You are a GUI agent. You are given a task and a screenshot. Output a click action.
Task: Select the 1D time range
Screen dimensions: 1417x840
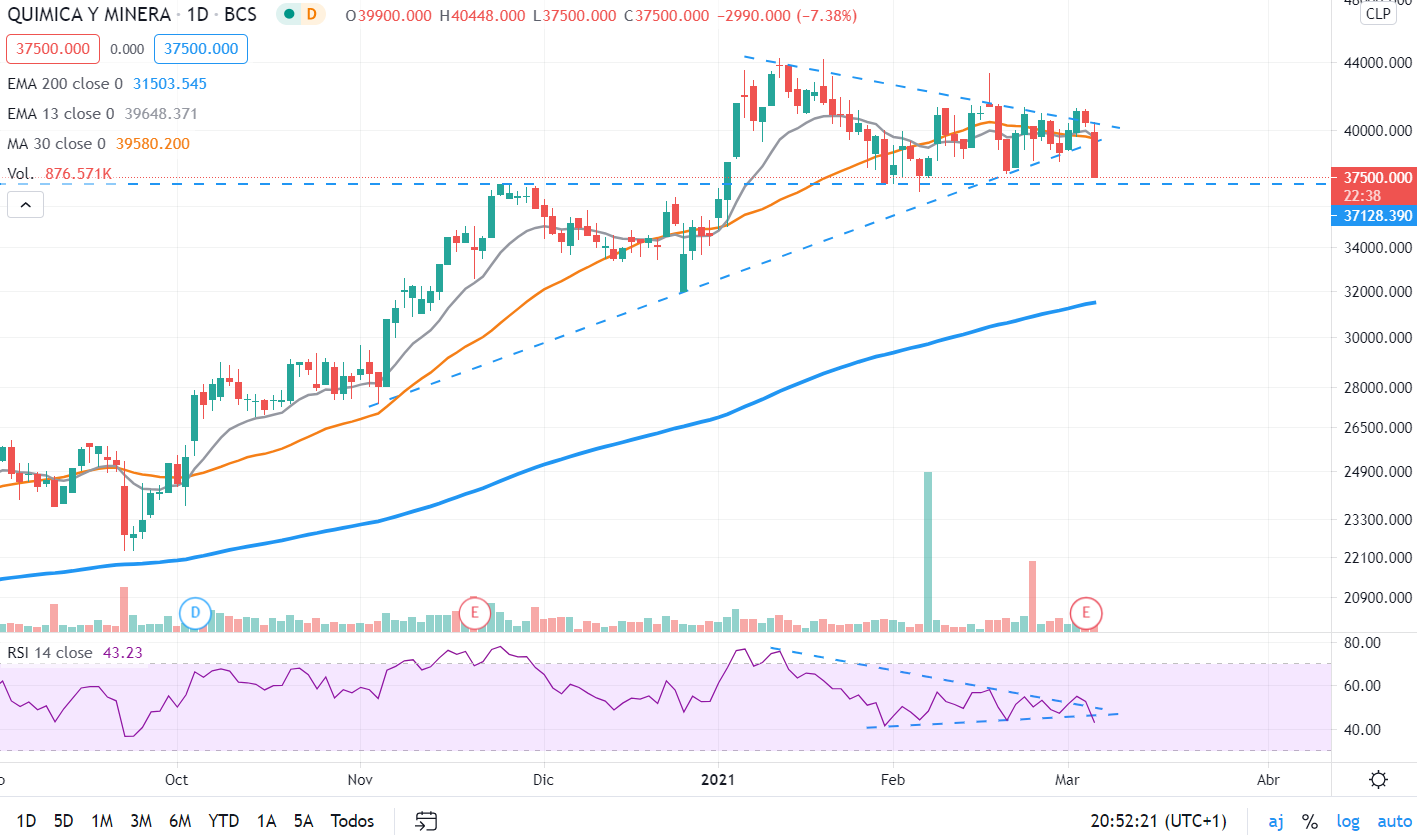[x=26, y=821]
